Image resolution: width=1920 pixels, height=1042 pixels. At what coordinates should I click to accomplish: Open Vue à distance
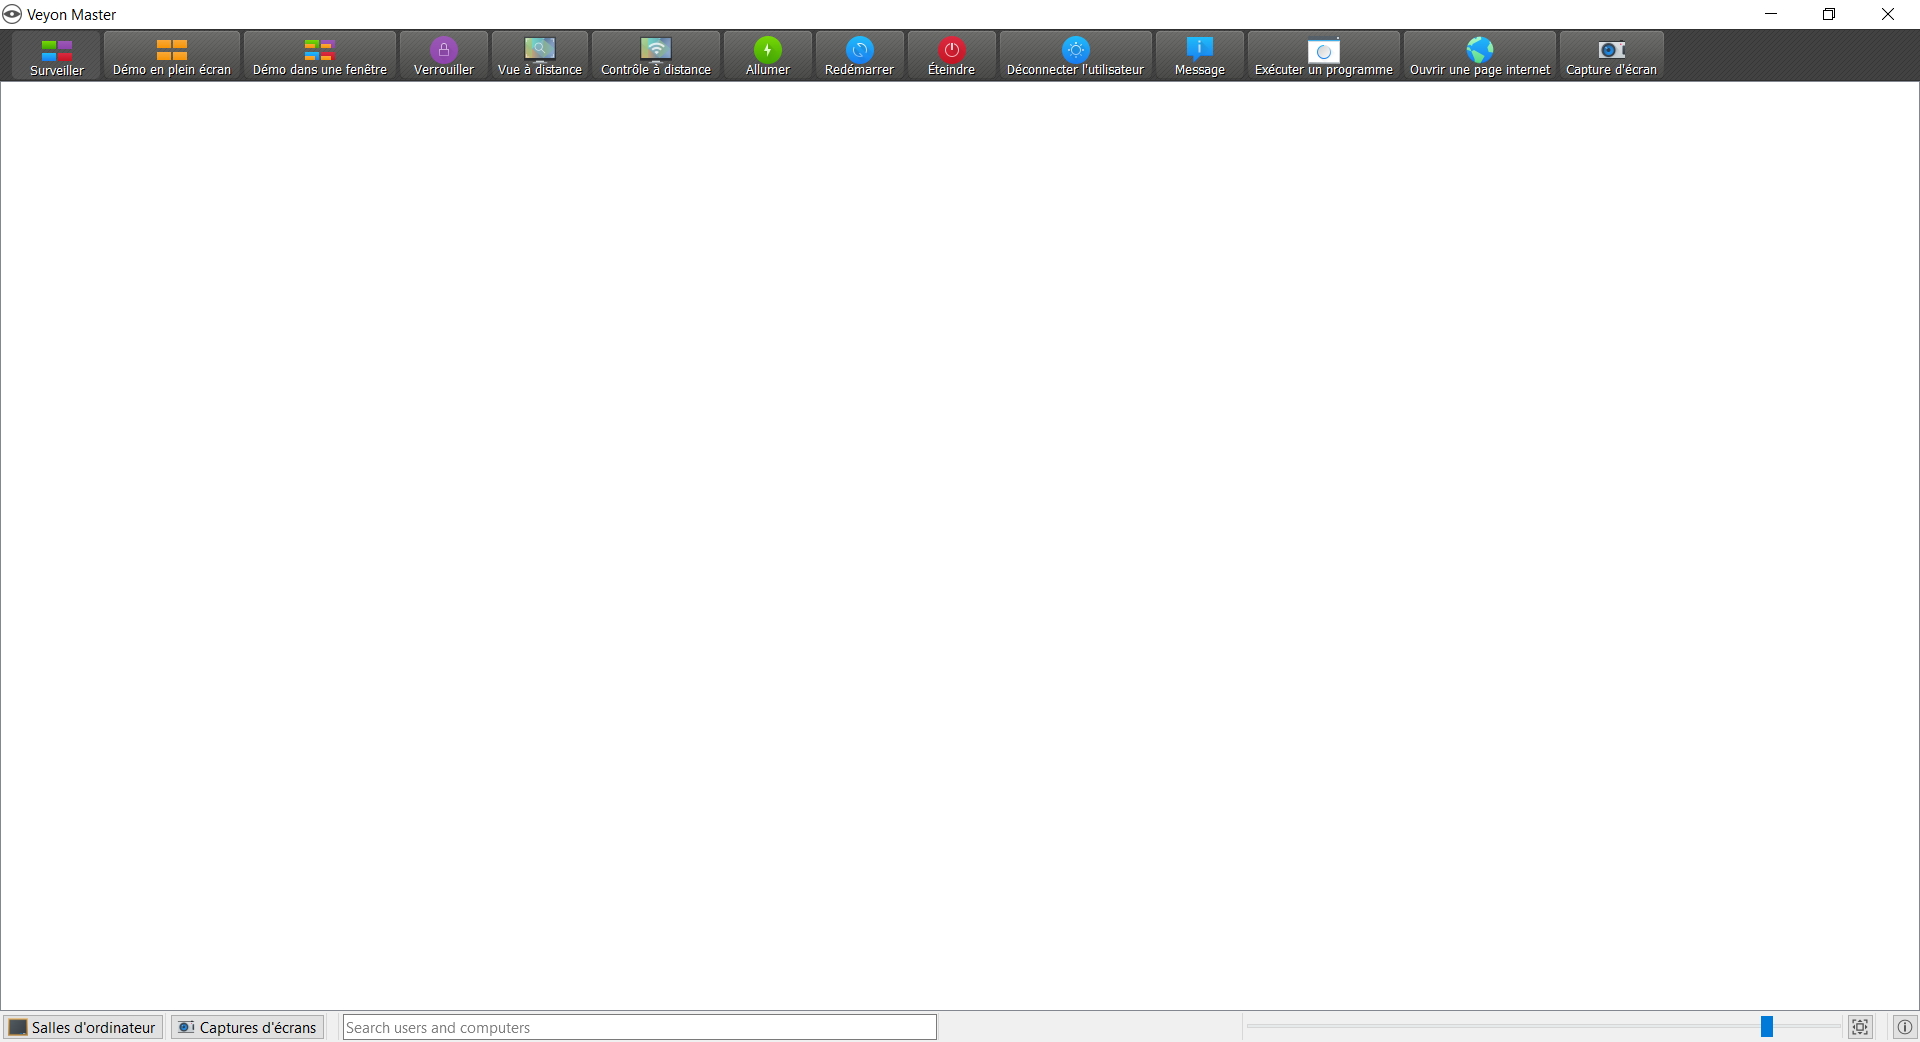540,56
